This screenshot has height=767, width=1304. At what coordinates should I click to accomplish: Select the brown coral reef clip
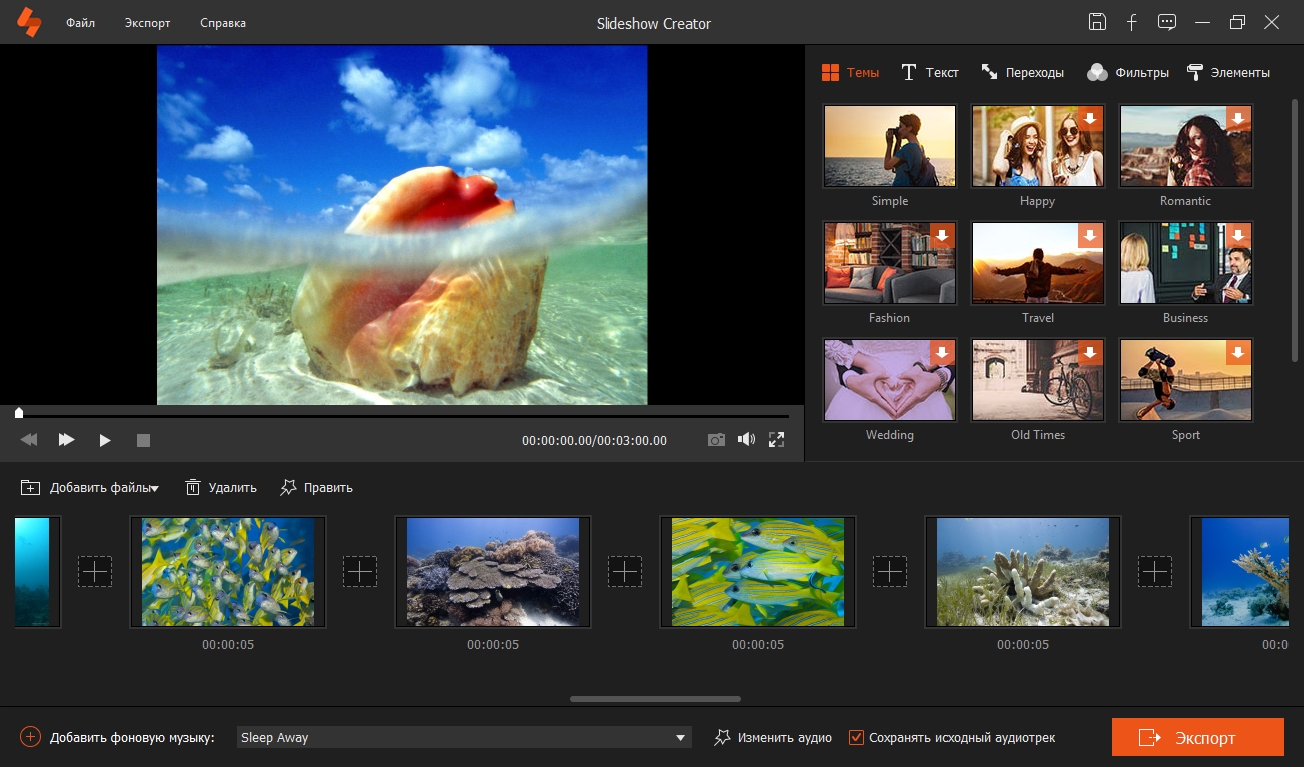click(x=493, y=572)
